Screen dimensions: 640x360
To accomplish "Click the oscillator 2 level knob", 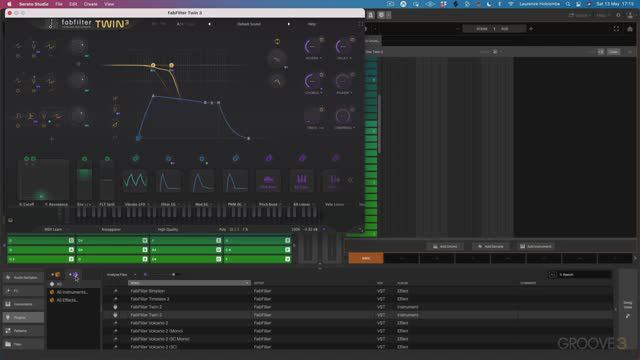I will click(79, 80).
